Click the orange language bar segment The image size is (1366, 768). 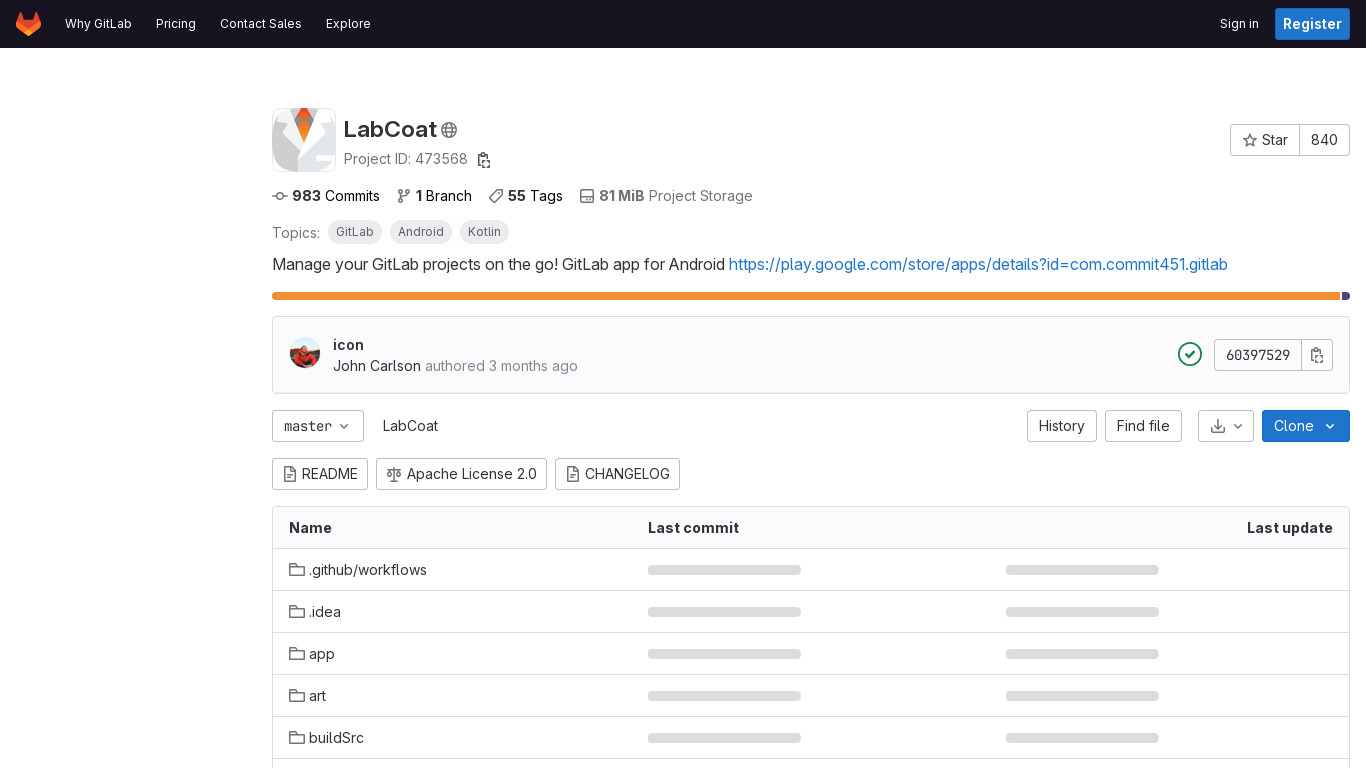pyautogui.click(x=806, y=296)
